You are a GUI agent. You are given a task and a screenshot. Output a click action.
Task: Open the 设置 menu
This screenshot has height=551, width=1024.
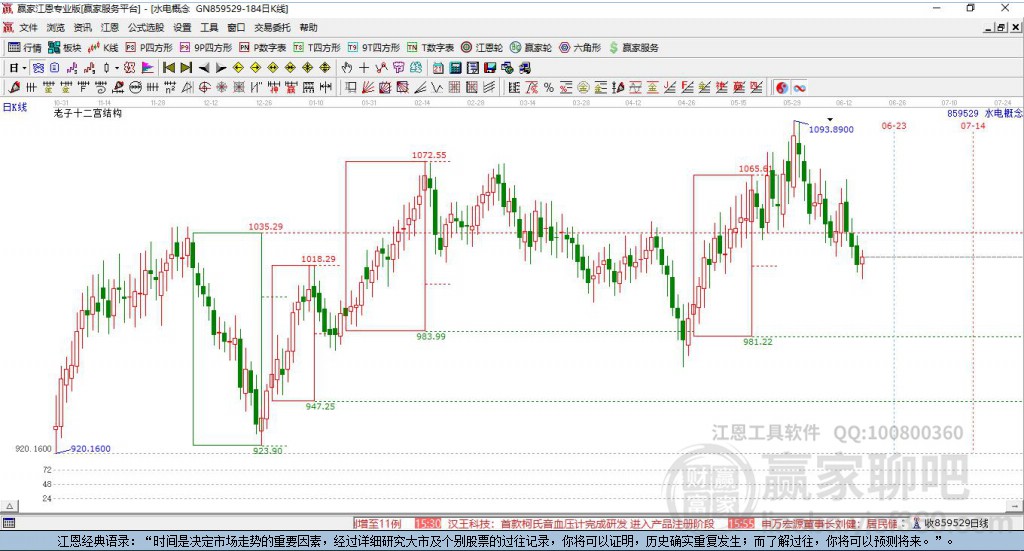pos(182,27)
